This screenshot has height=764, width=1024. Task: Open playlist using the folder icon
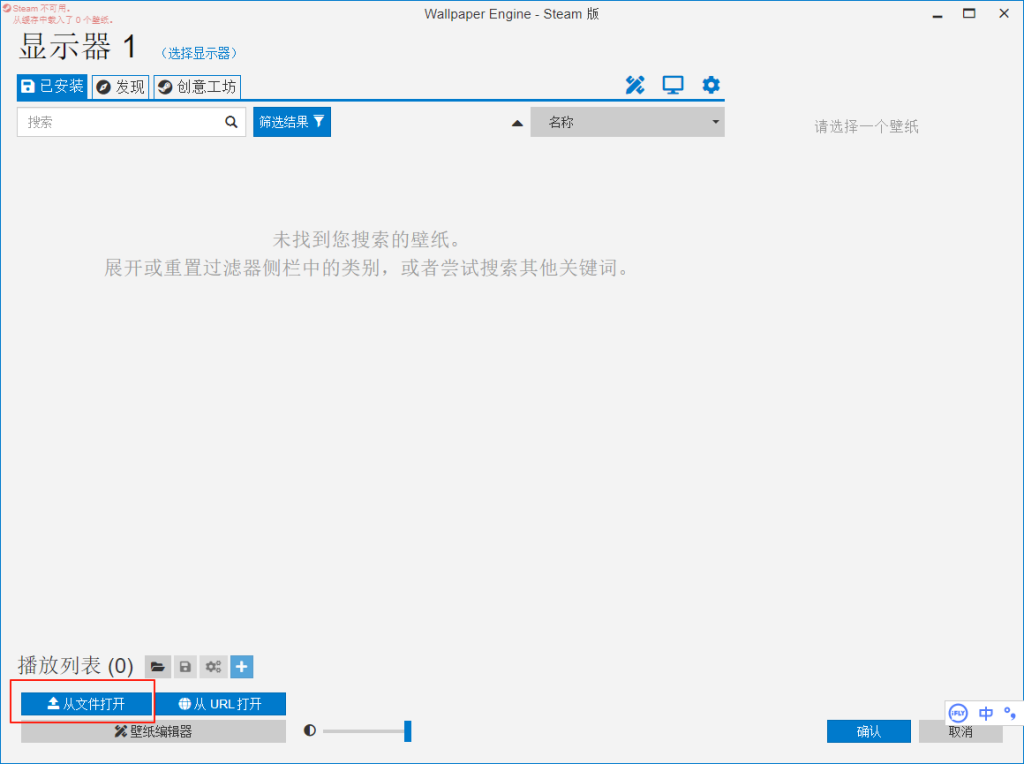tap(157, 667)
